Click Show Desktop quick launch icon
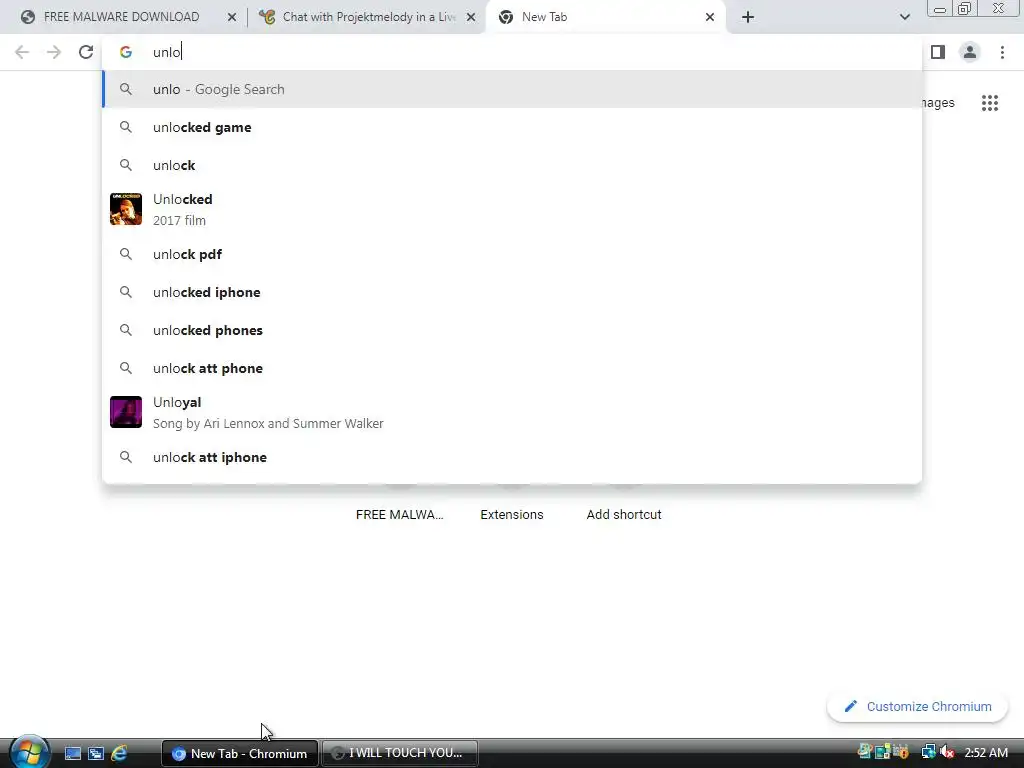 point(72,753)
